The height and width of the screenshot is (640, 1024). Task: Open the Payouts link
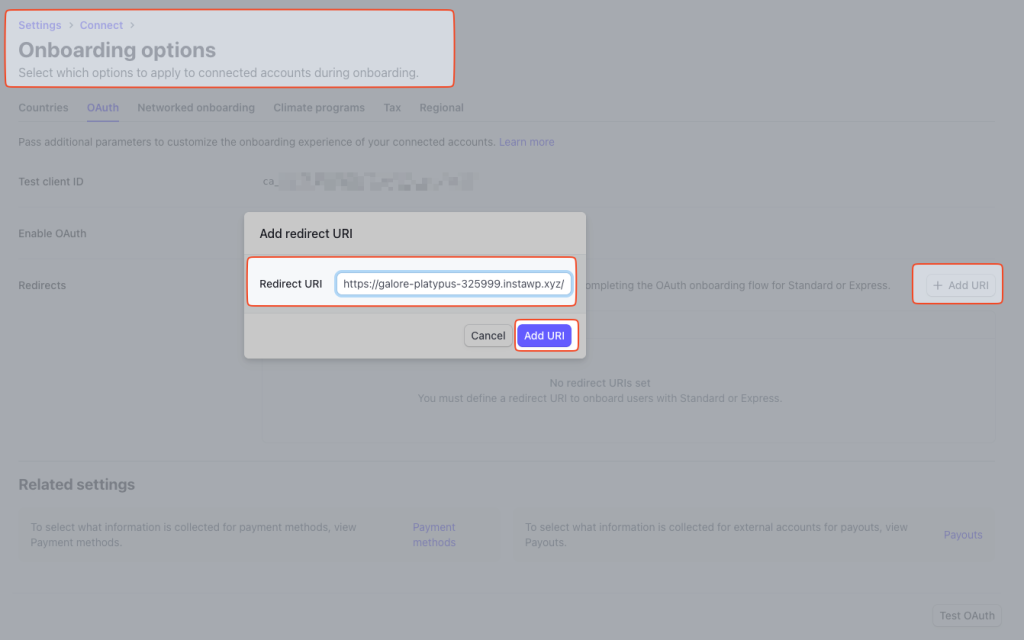pos(963,535)
